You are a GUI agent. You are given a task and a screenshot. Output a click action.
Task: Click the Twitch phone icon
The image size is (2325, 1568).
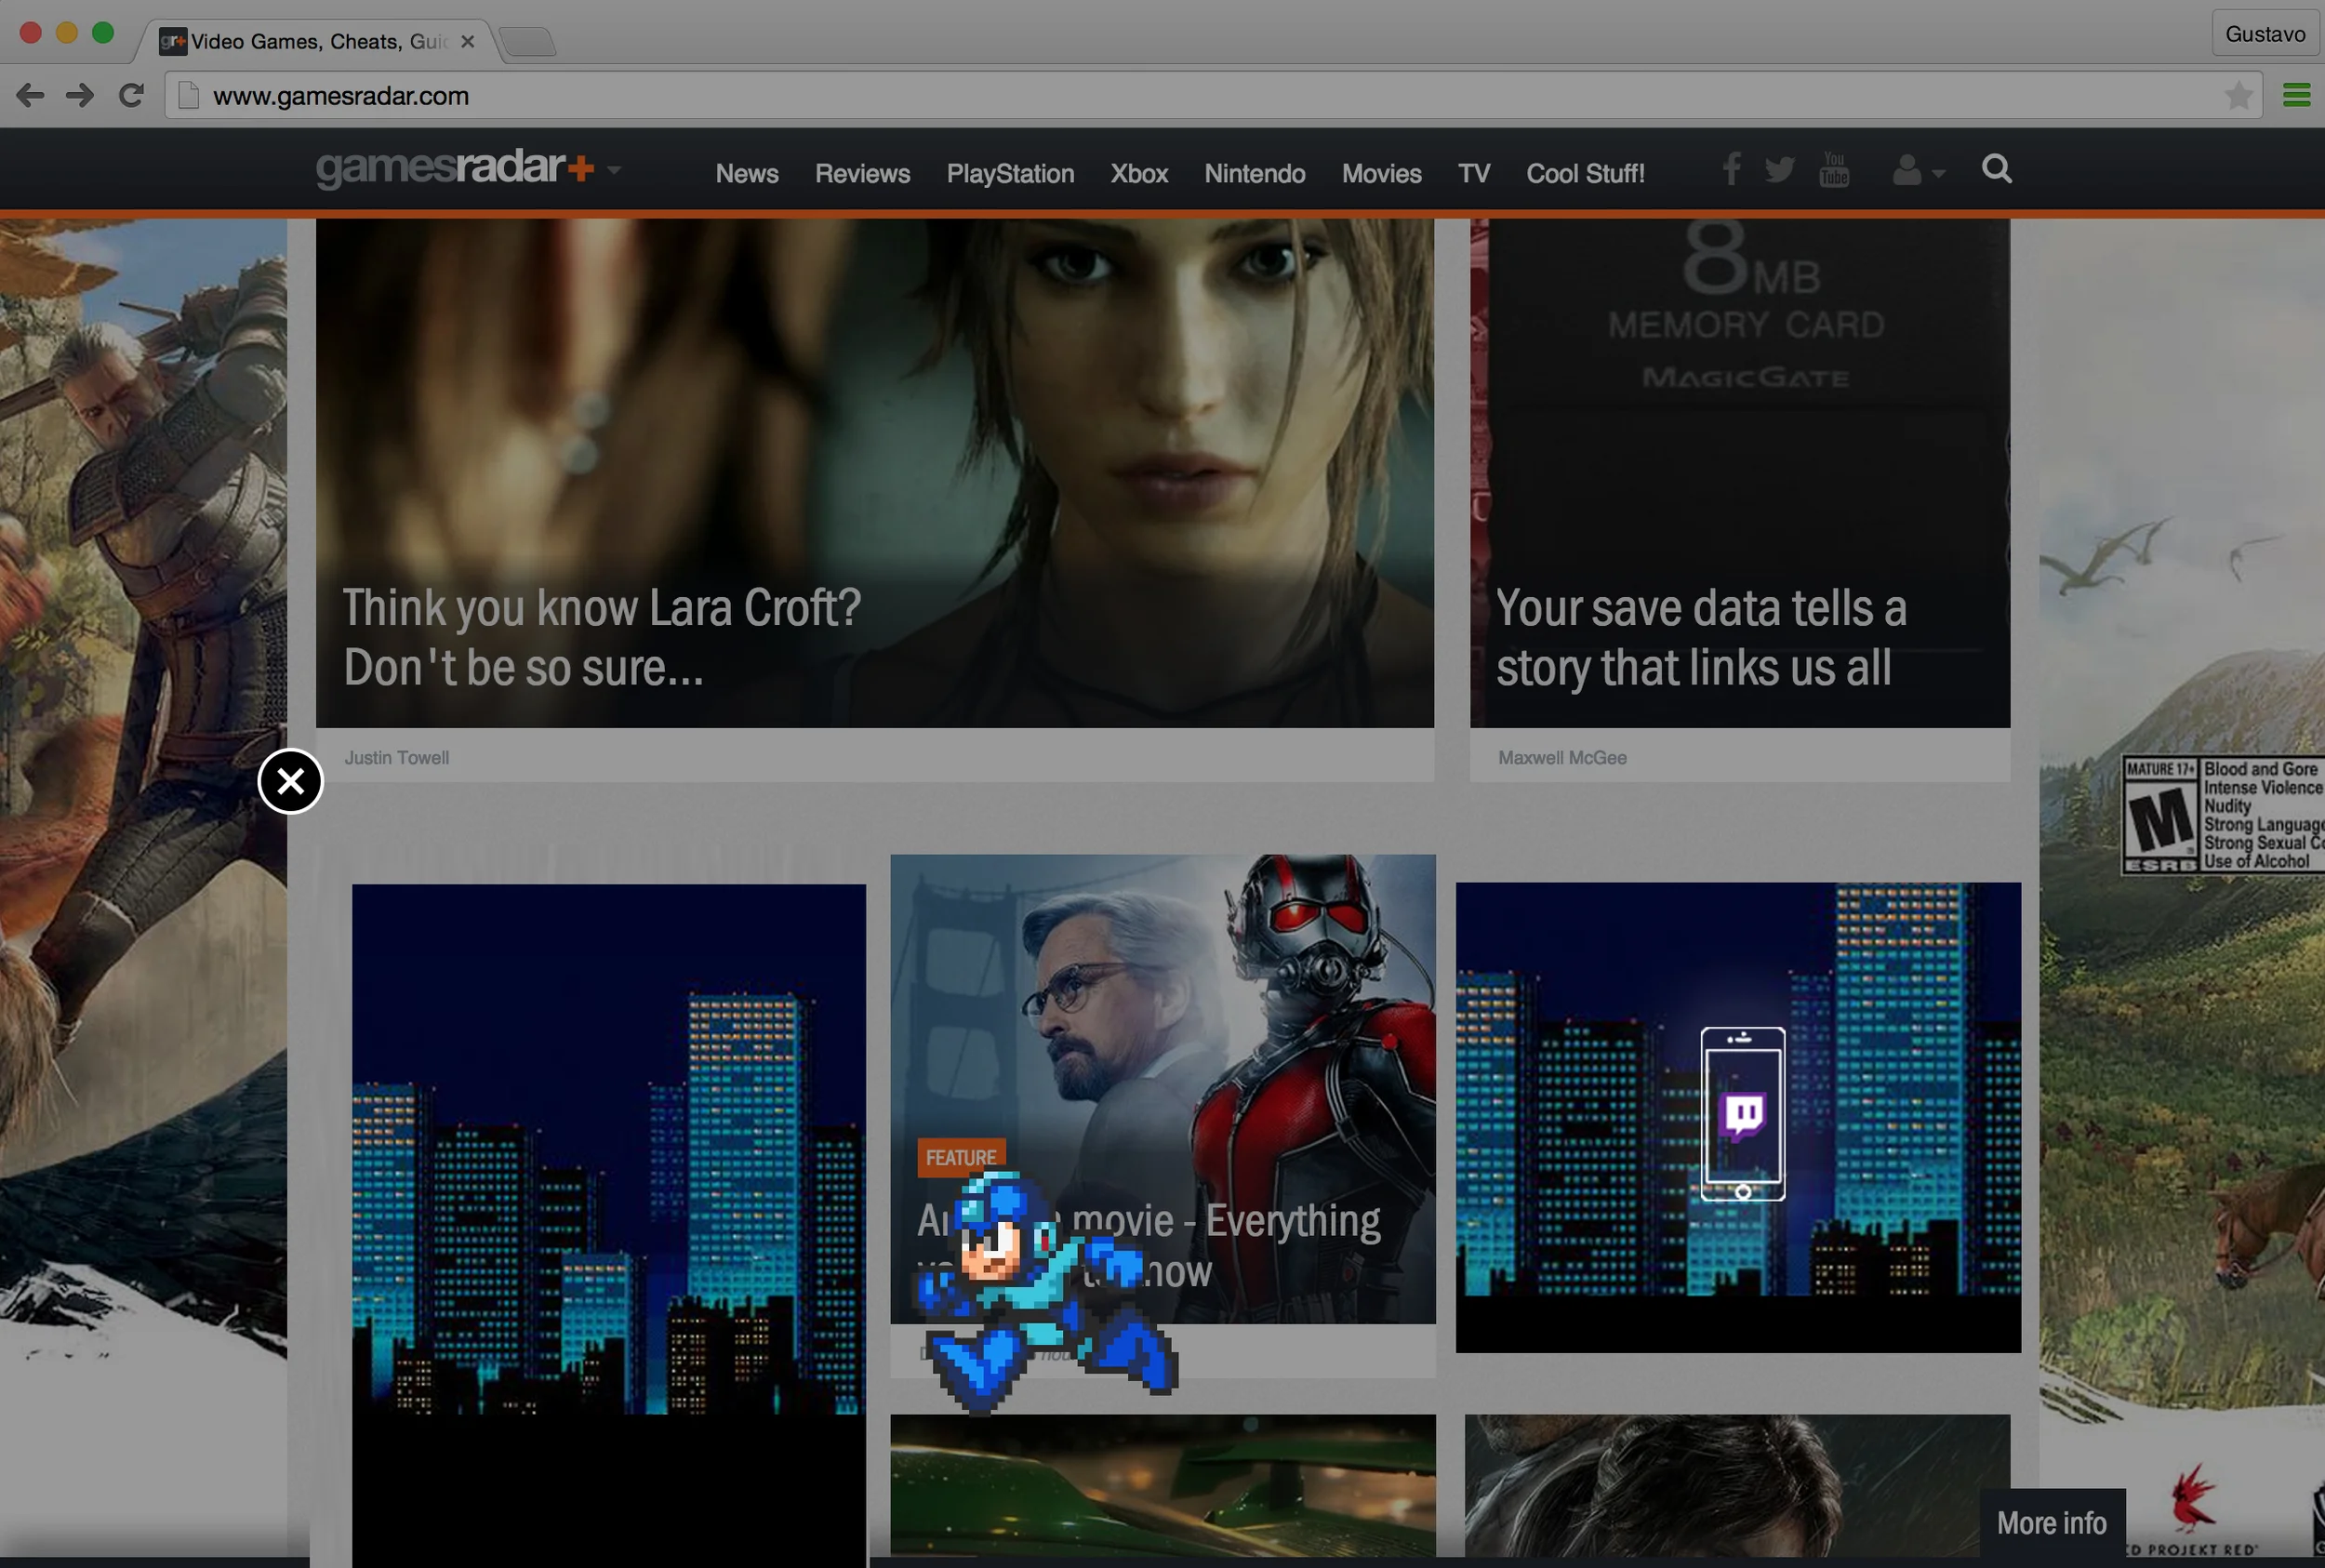[x=1743, y=1113]
